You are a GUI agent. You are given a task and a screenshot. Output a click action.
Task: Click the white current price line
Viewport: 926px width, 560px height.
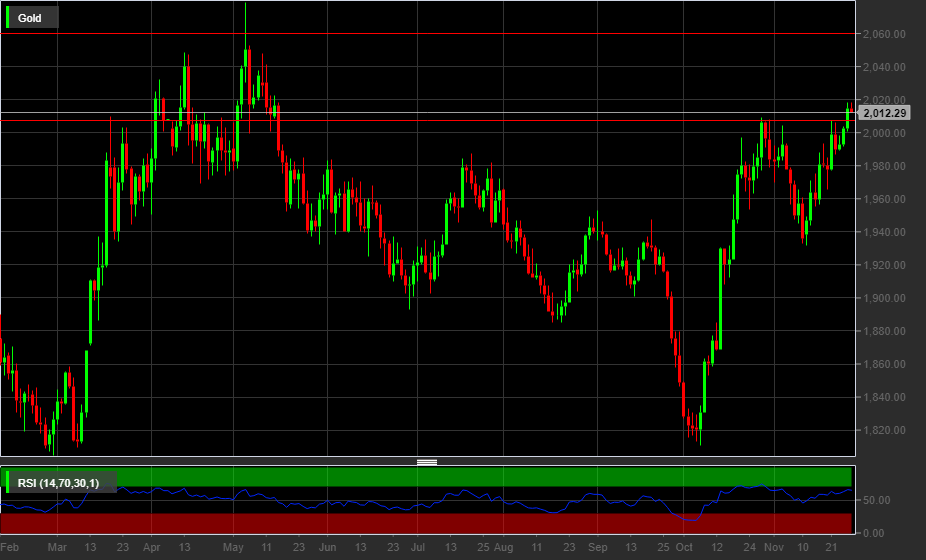point(428,112)
